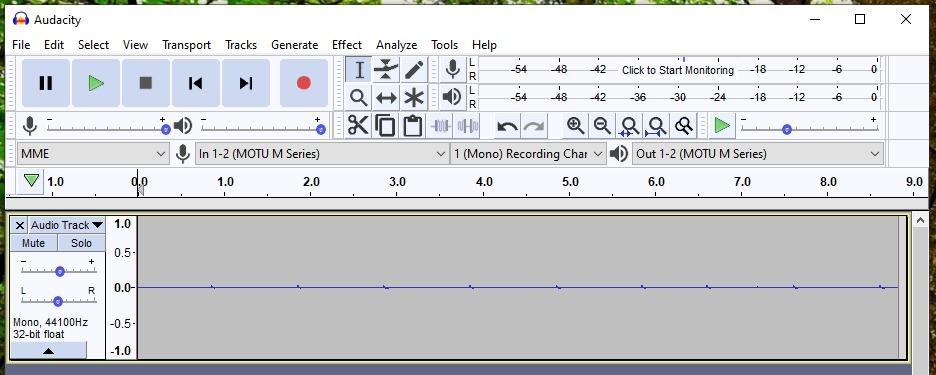The height and width of the screenshot is (375, 936).
Task: Select the Time Shift tool
Action: pyautogui.click(x=386, y=97)
